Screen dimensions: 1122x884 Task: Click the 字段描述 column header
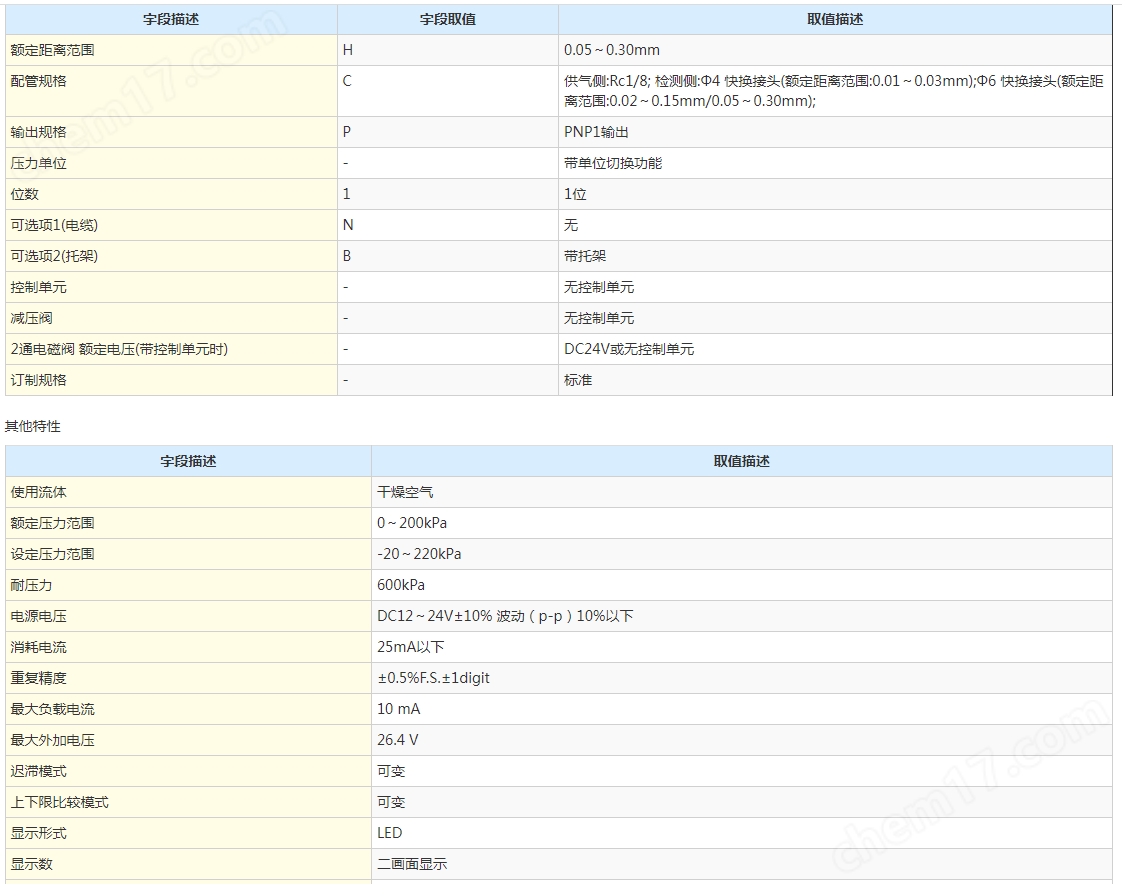click(x=170, y=19)
